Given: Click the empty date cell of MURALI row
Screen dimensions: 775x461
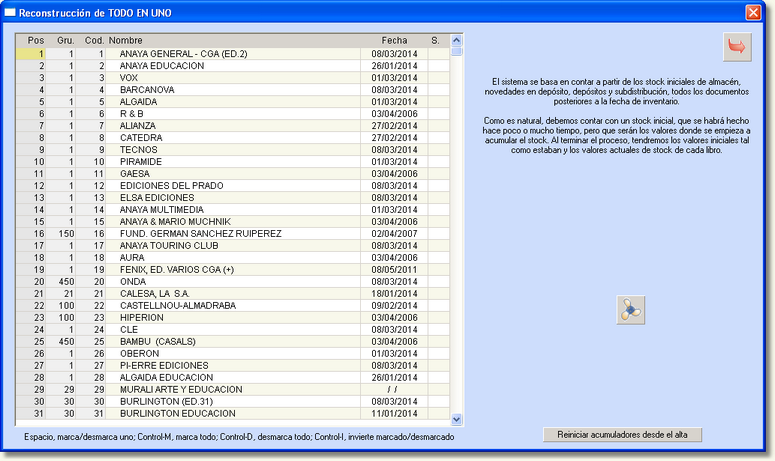Looking at the screenshot, I should coord(394,389).
